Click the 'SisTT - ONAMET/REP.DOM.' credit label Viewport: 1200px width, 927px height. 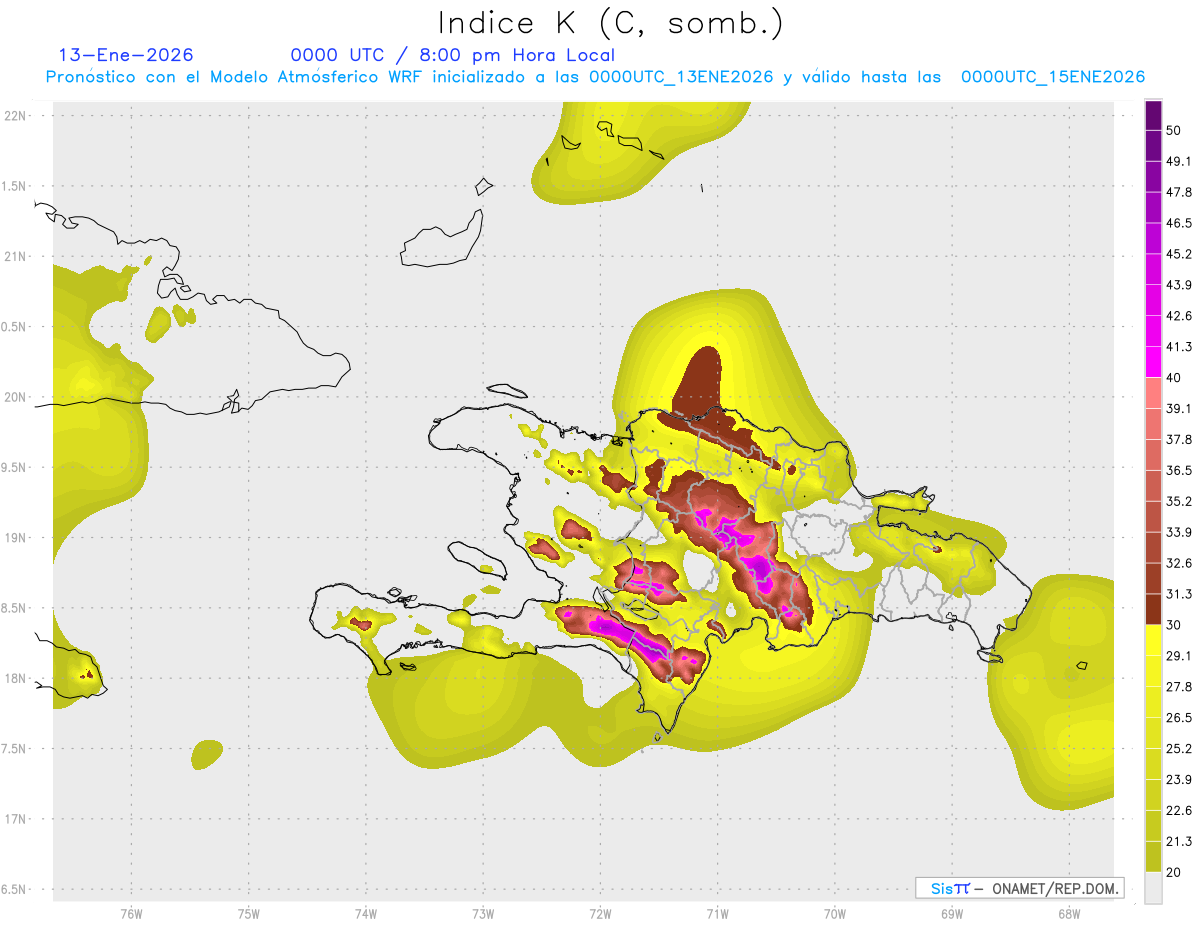pyautogui.click(x=1020, y=888)
